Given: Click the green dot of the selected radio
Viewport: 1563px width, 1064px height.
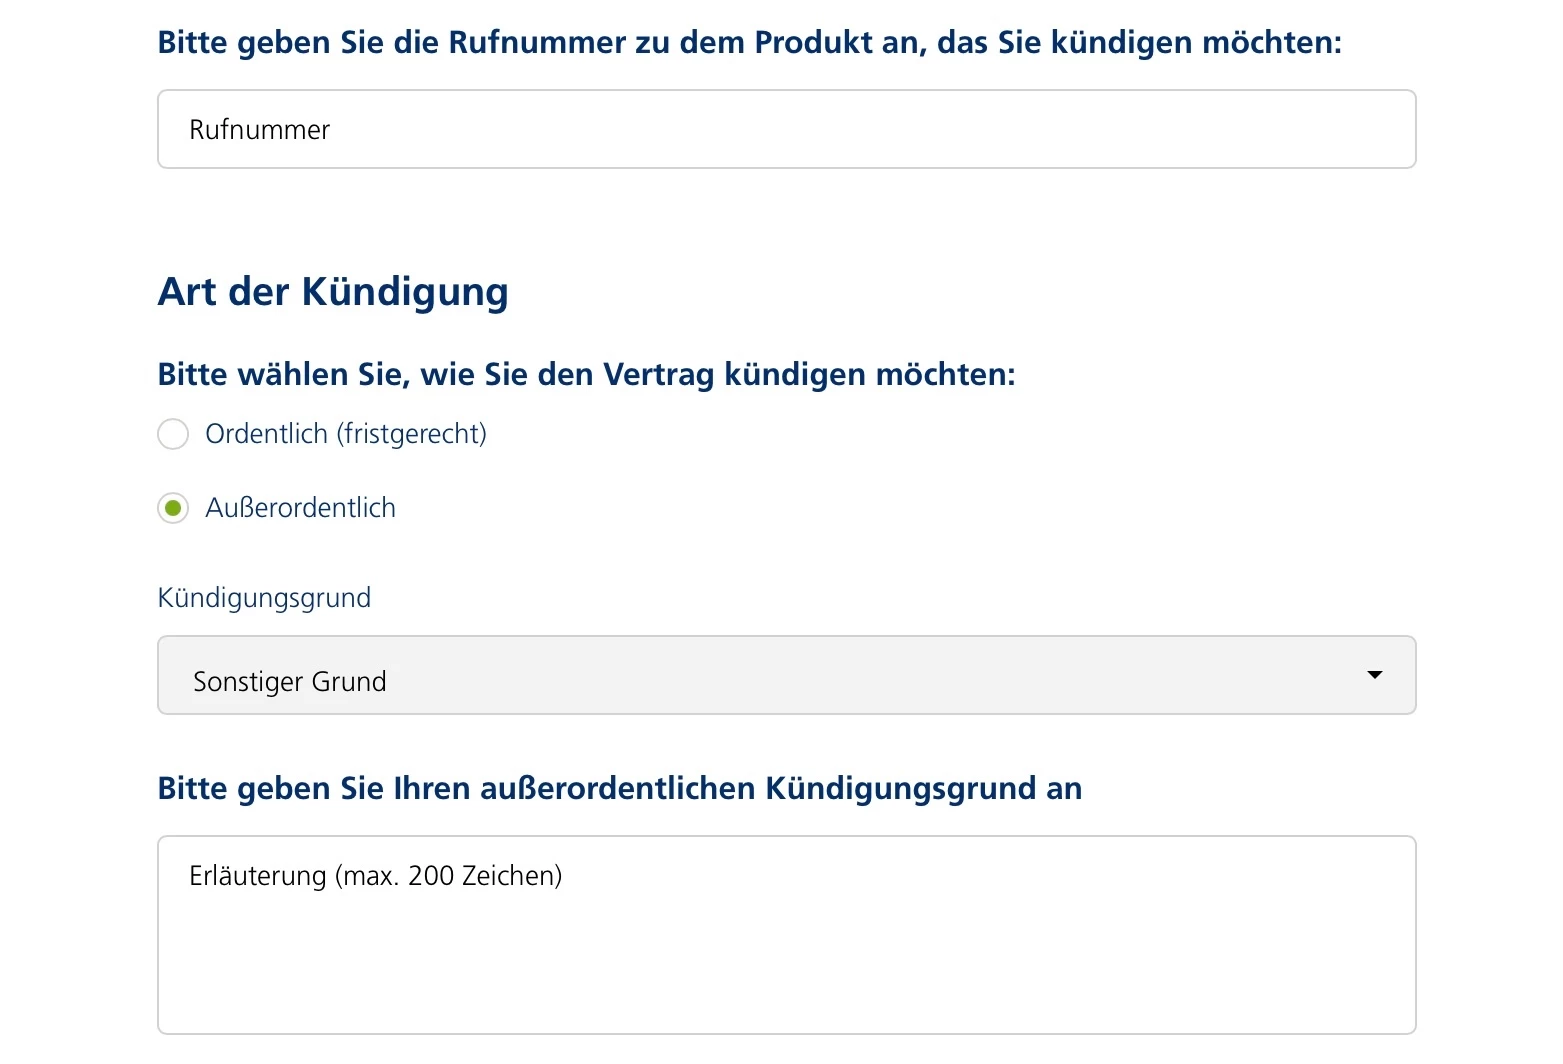Looking at the screenshot, I should point(173,508).
